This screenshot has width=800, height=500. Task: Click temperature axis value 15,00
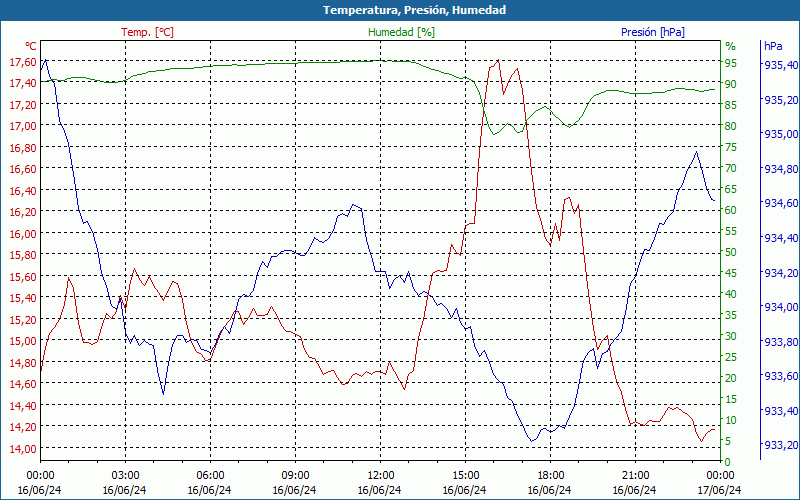click(x=23, y=340)
